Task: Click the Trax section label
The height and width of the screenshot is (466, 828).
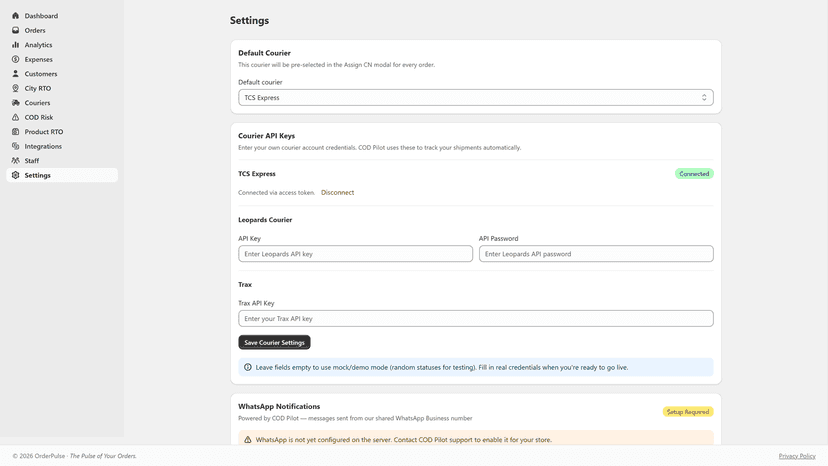Action: coord(245,284)
